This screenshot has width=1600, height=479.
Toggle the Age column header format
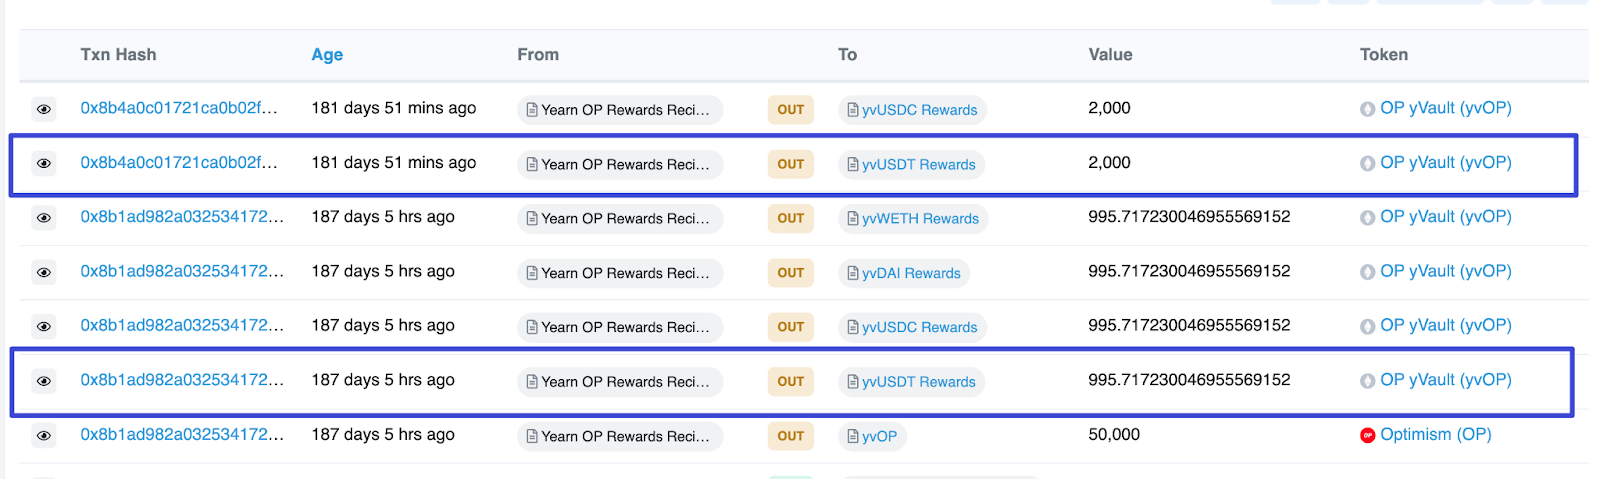327,55
